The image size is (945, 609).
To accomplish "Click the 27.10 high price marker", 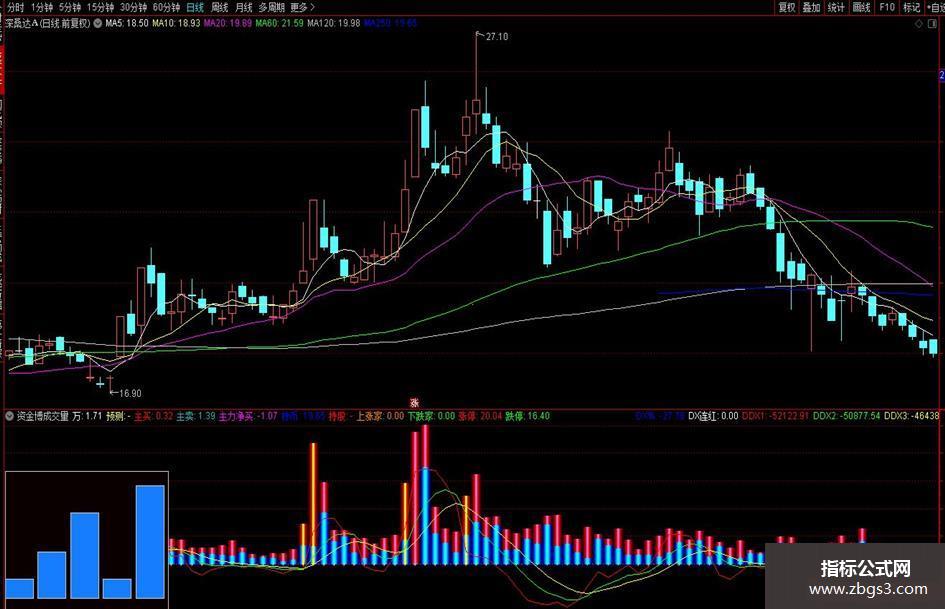I will [x=497, y=37].
